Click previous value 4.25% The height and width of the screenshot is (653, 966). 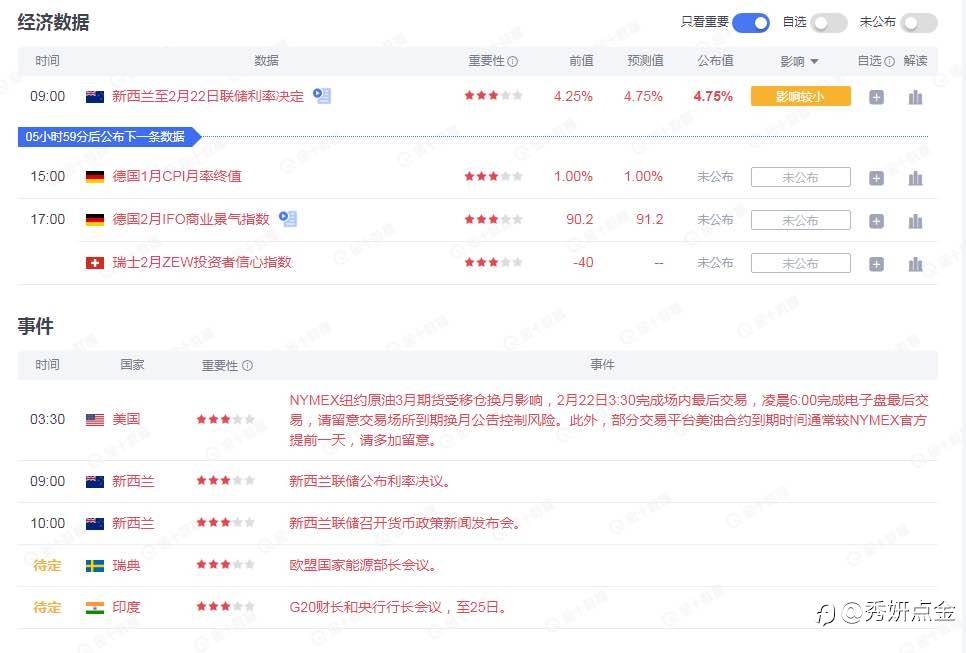[573, 96]
